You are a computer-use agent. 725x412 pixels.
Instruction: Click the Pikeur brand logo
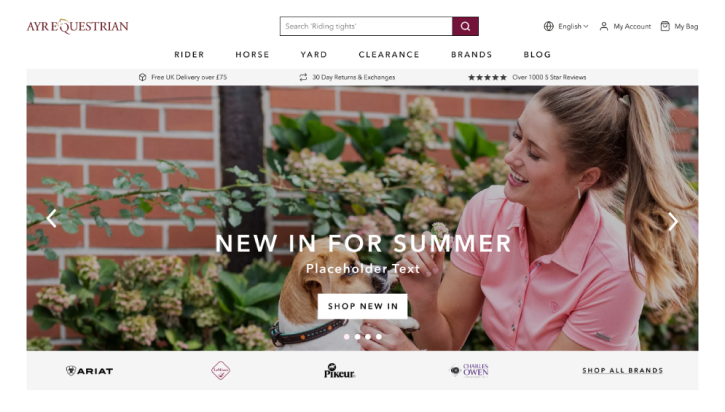[339, 371]
